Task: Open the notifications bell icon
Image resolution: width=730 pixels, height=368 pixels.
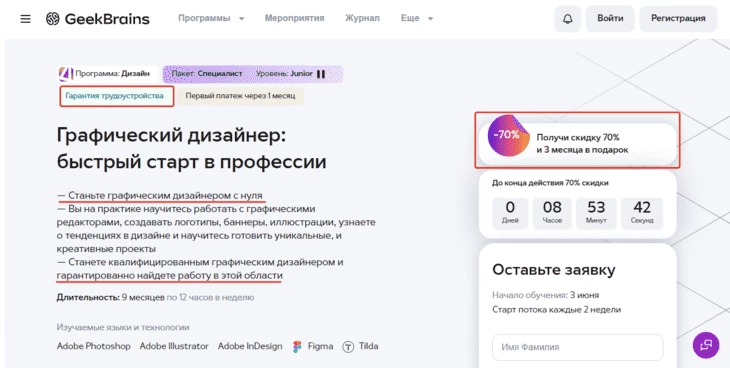Action: coord(568,19)
